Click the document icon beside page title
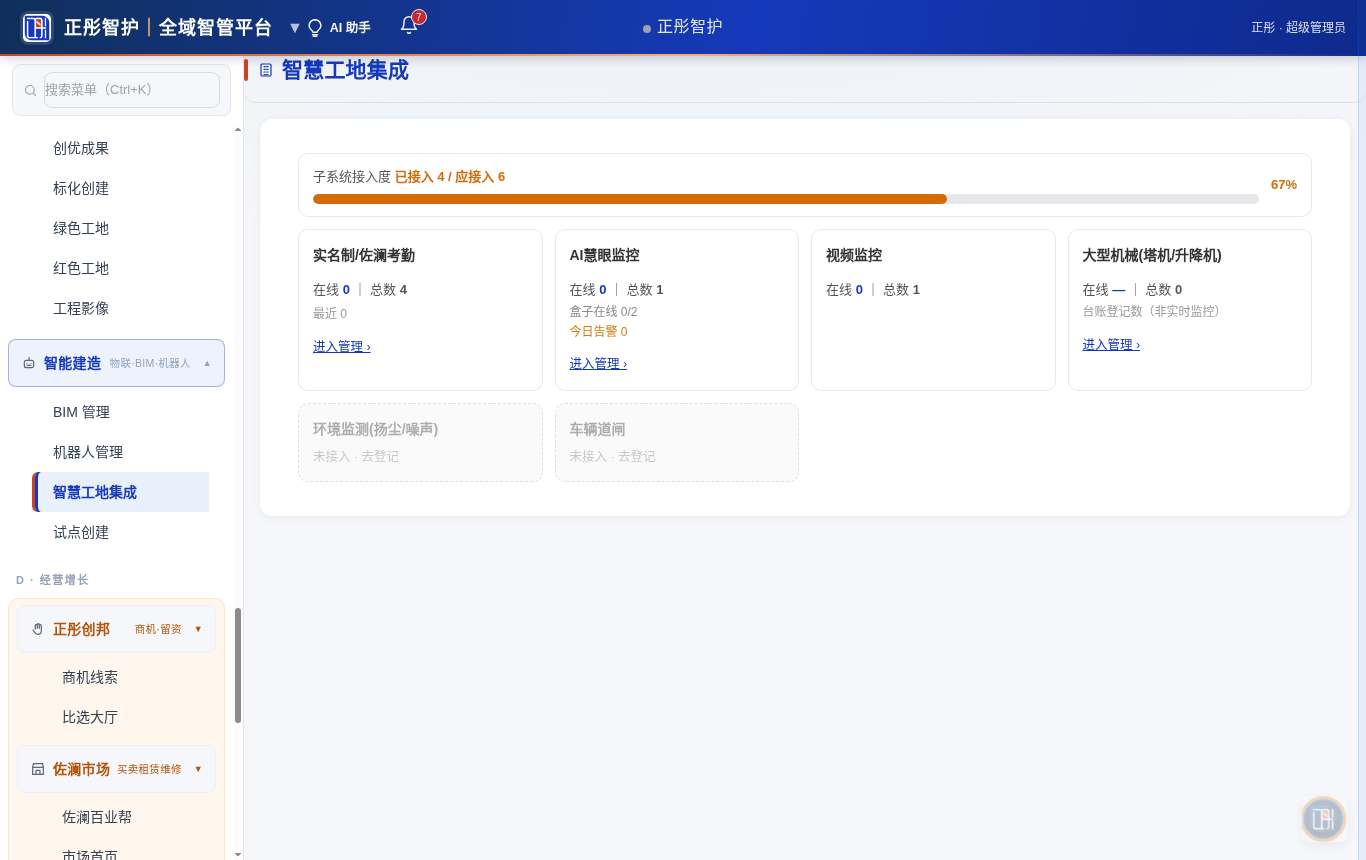Viewport: 1366px width, 860px height. coord(266,70)
